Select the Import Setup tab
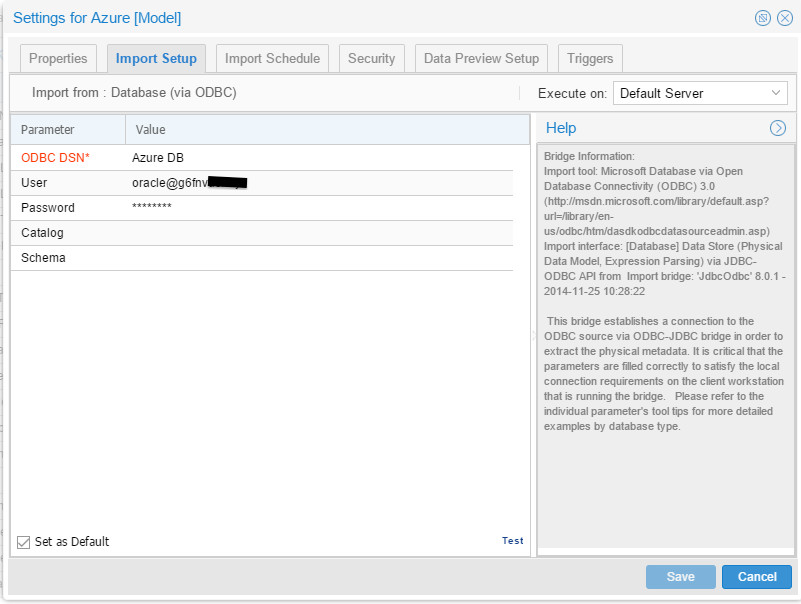This screenshot has height=604, width=801. pyautogui.click(x=156, y=59)
